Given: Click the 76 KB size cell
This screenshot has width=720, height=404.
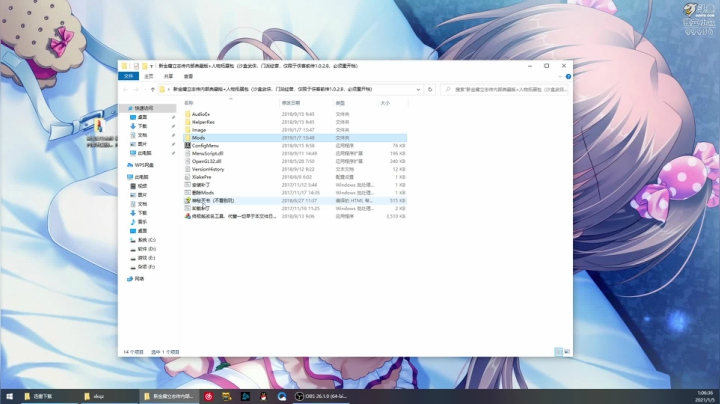Looking at the screenshot, I should click(x=399, y=146).
